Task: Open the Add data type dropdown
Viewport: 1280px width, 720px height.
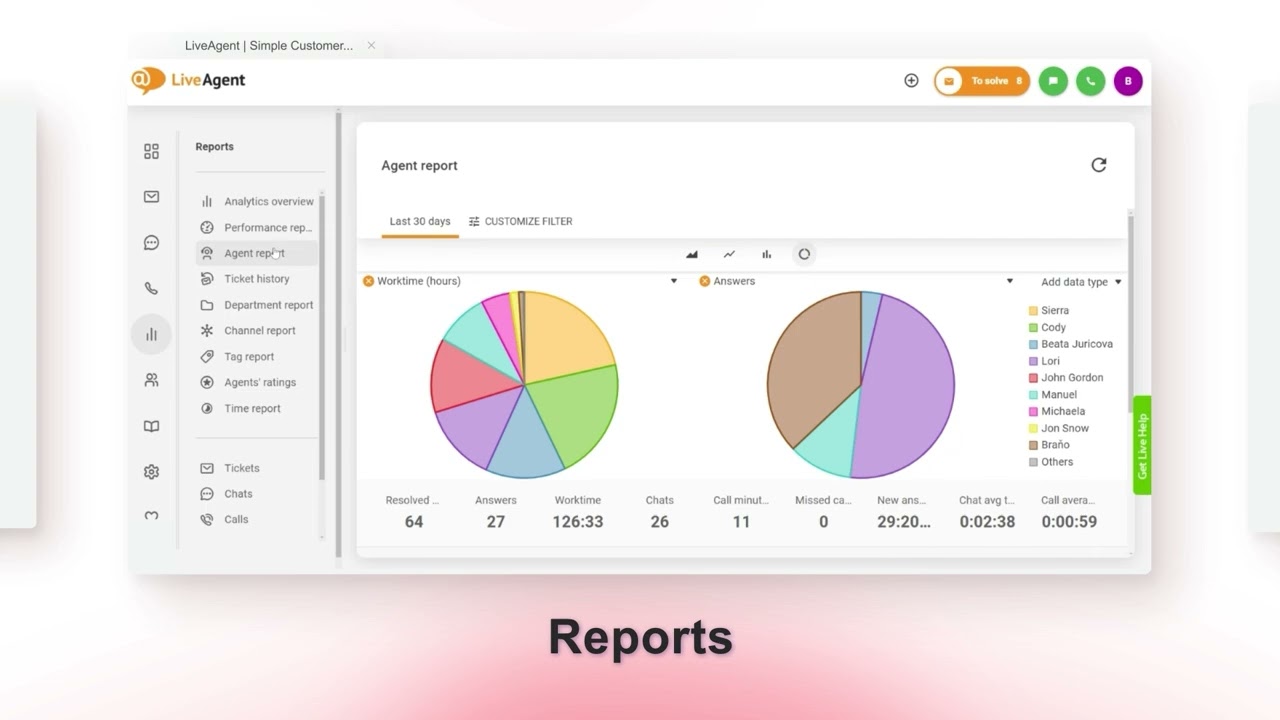Action: (x=1081, y=282)
